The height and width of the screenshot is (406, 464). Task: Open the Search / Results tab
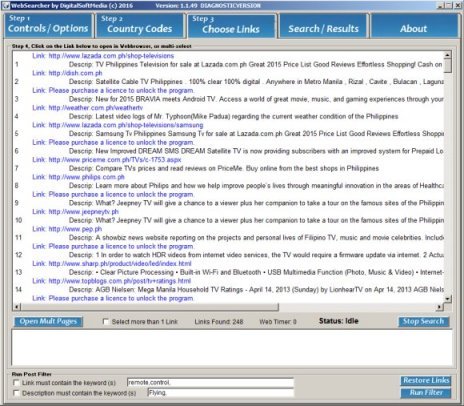(323, 26)
